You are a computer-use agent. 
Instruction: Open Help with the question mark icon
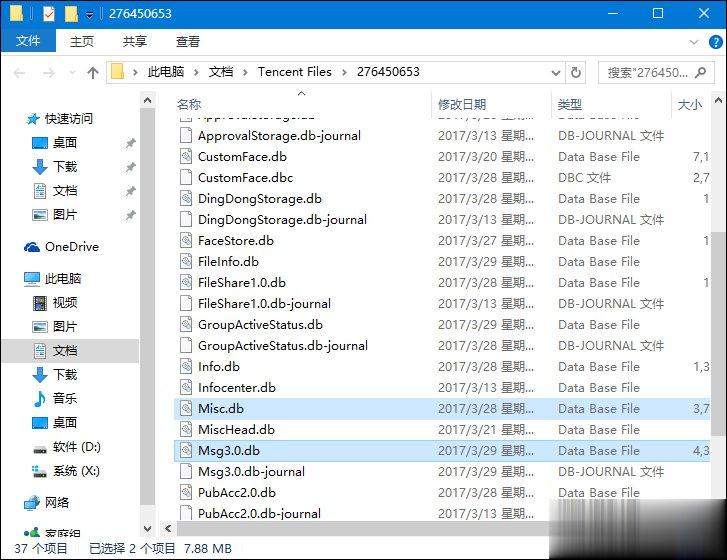pyautogui.click(x=715, y=42)
